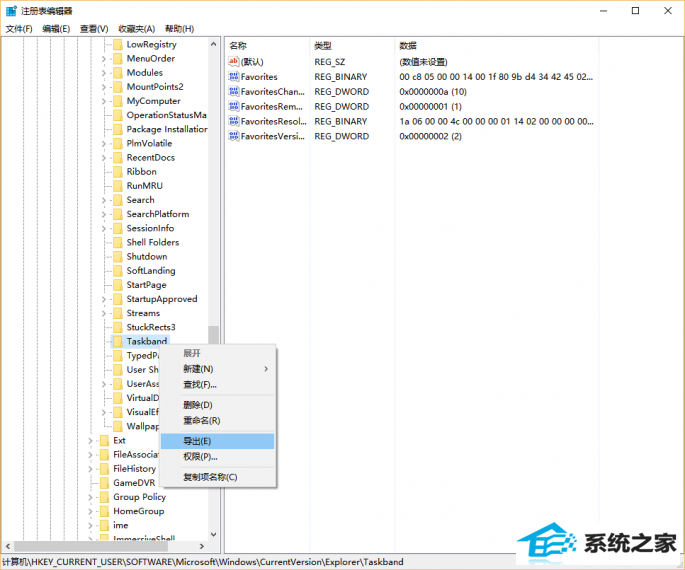Screen dimensions: 685x570
Task: Click the FavoritesVersi... value icon
Action: coord(234,136)
